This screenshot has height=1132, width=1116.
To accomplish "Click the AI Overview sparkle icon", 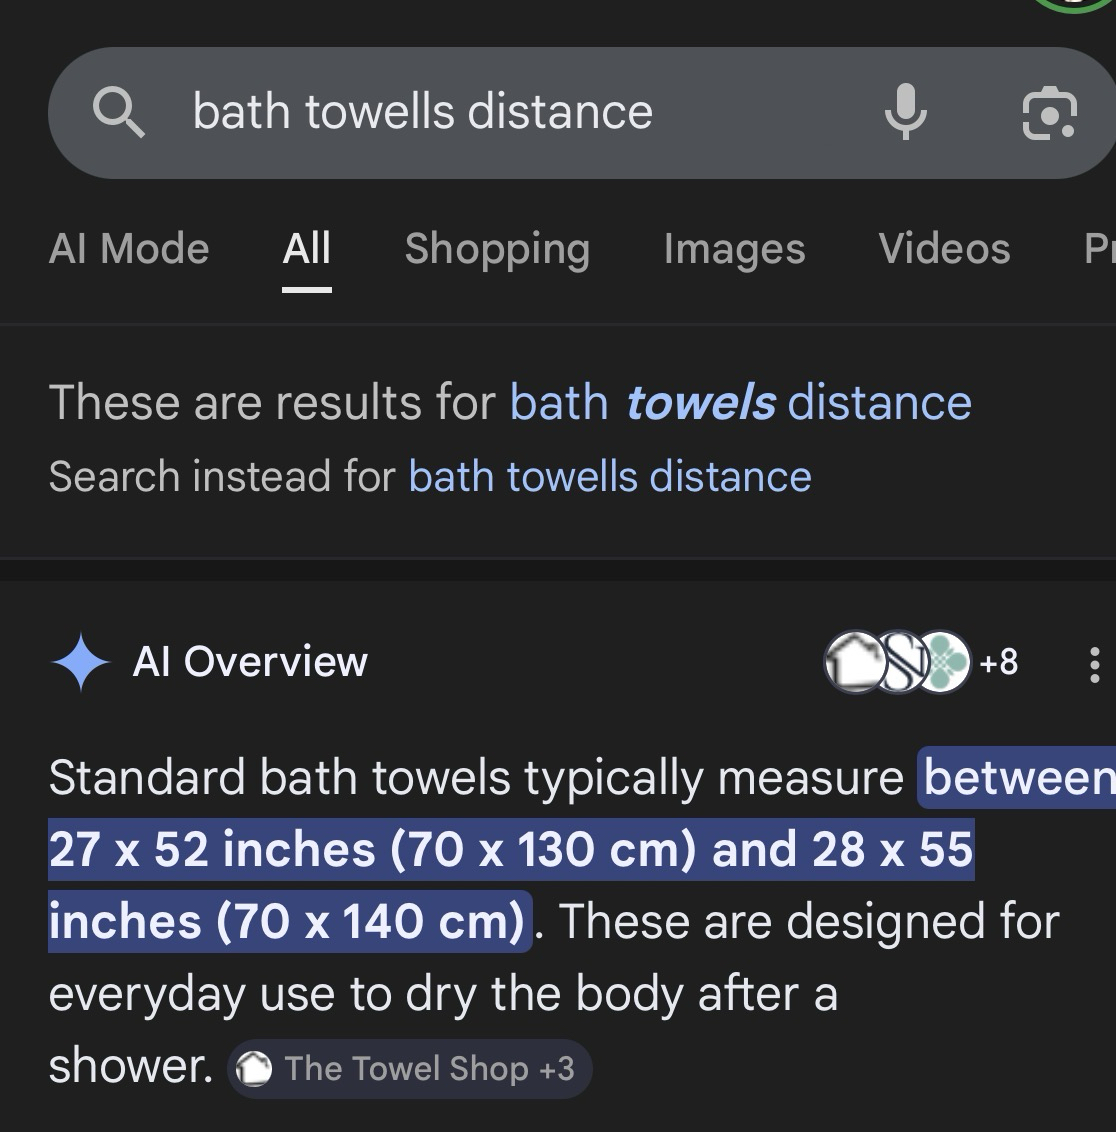I will [80, 662].
